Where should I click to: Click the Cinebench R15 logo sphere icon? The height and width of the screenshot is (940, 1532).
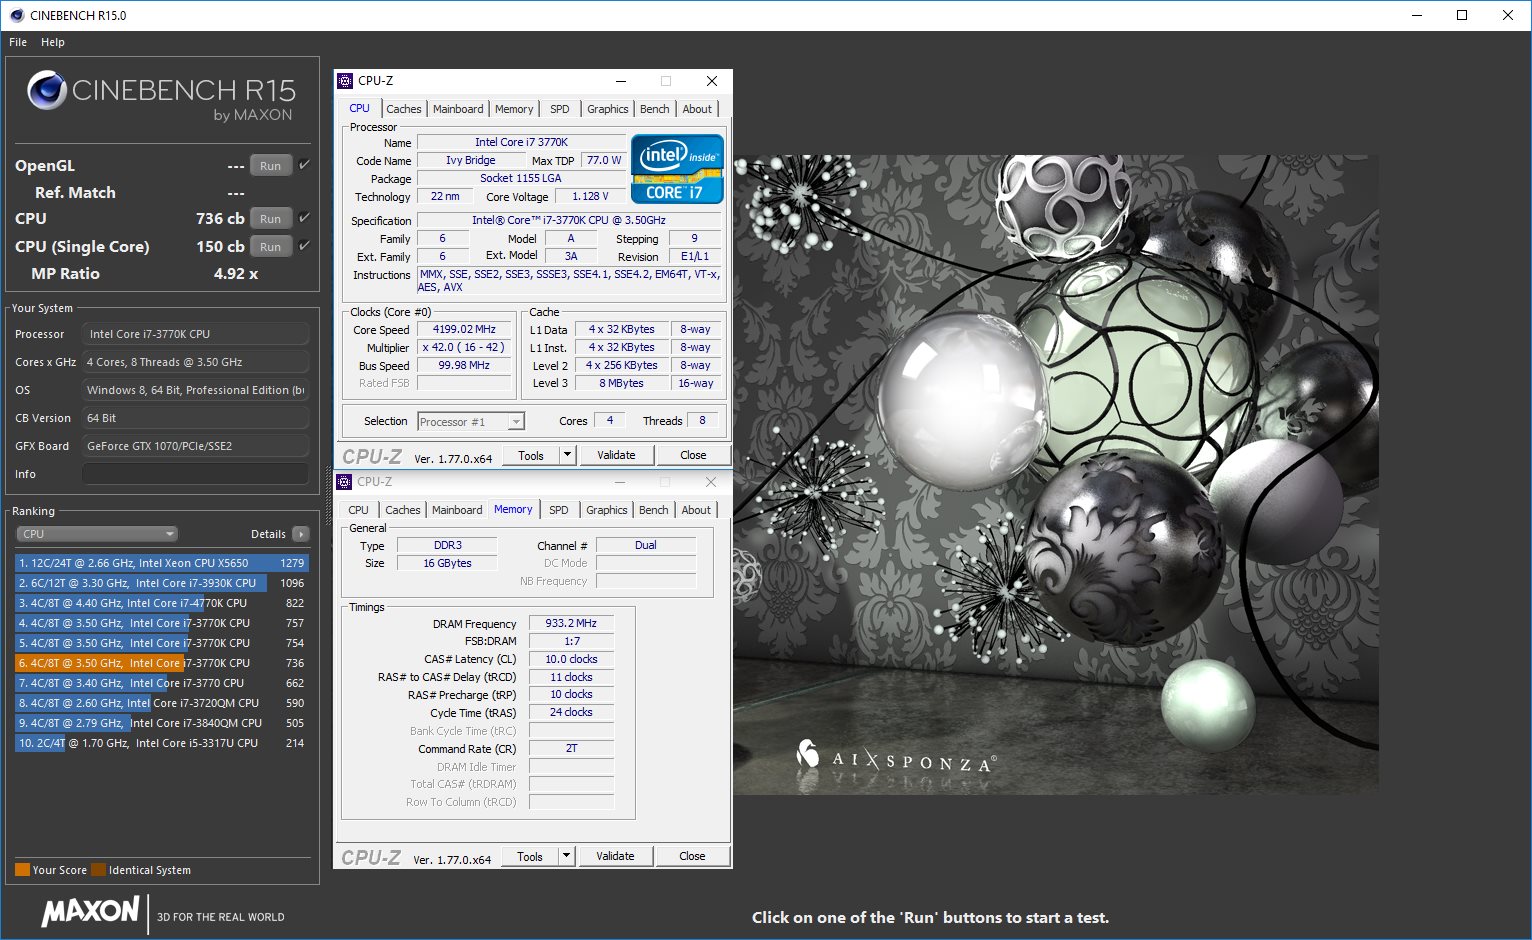click(47, 91)
